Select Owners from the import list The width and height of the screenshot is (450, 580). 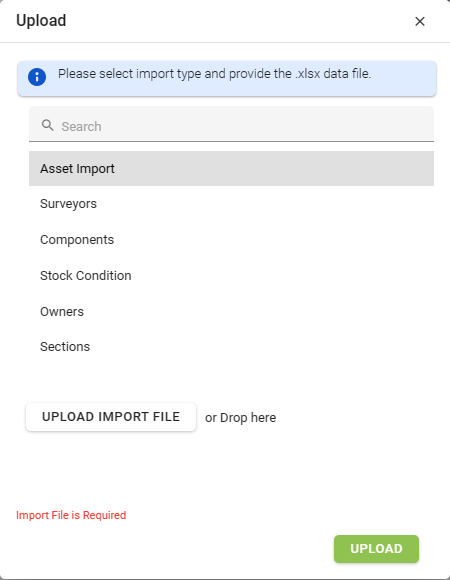231,311
